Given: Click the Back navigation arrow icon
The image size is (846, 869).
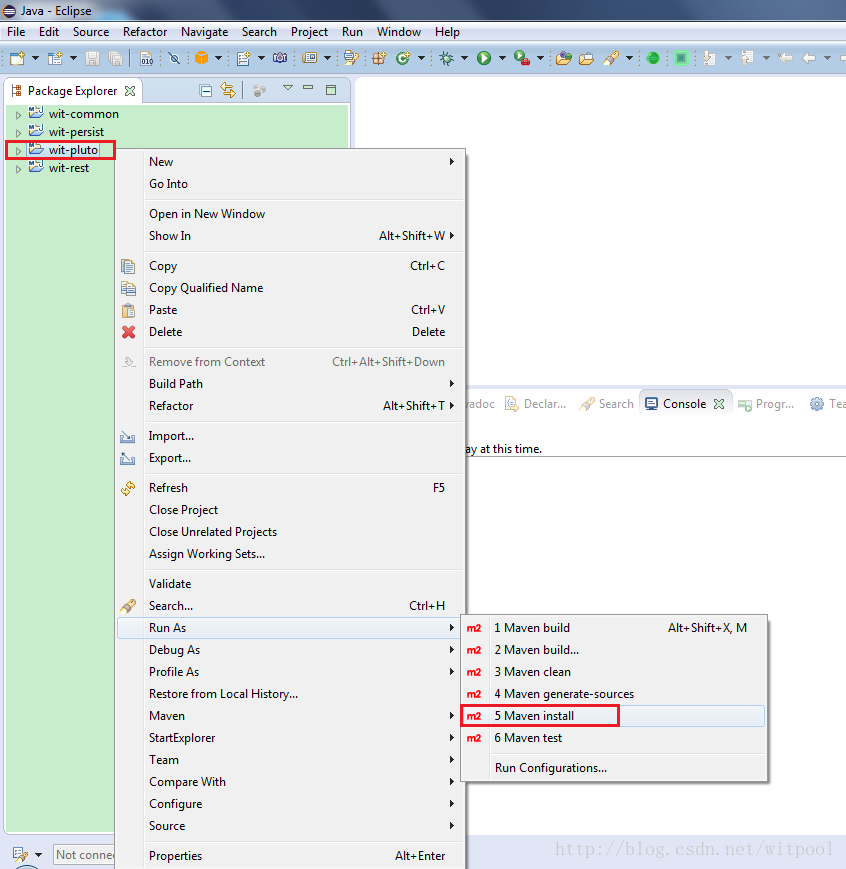Looking at the screenshot, I should 809,58.
